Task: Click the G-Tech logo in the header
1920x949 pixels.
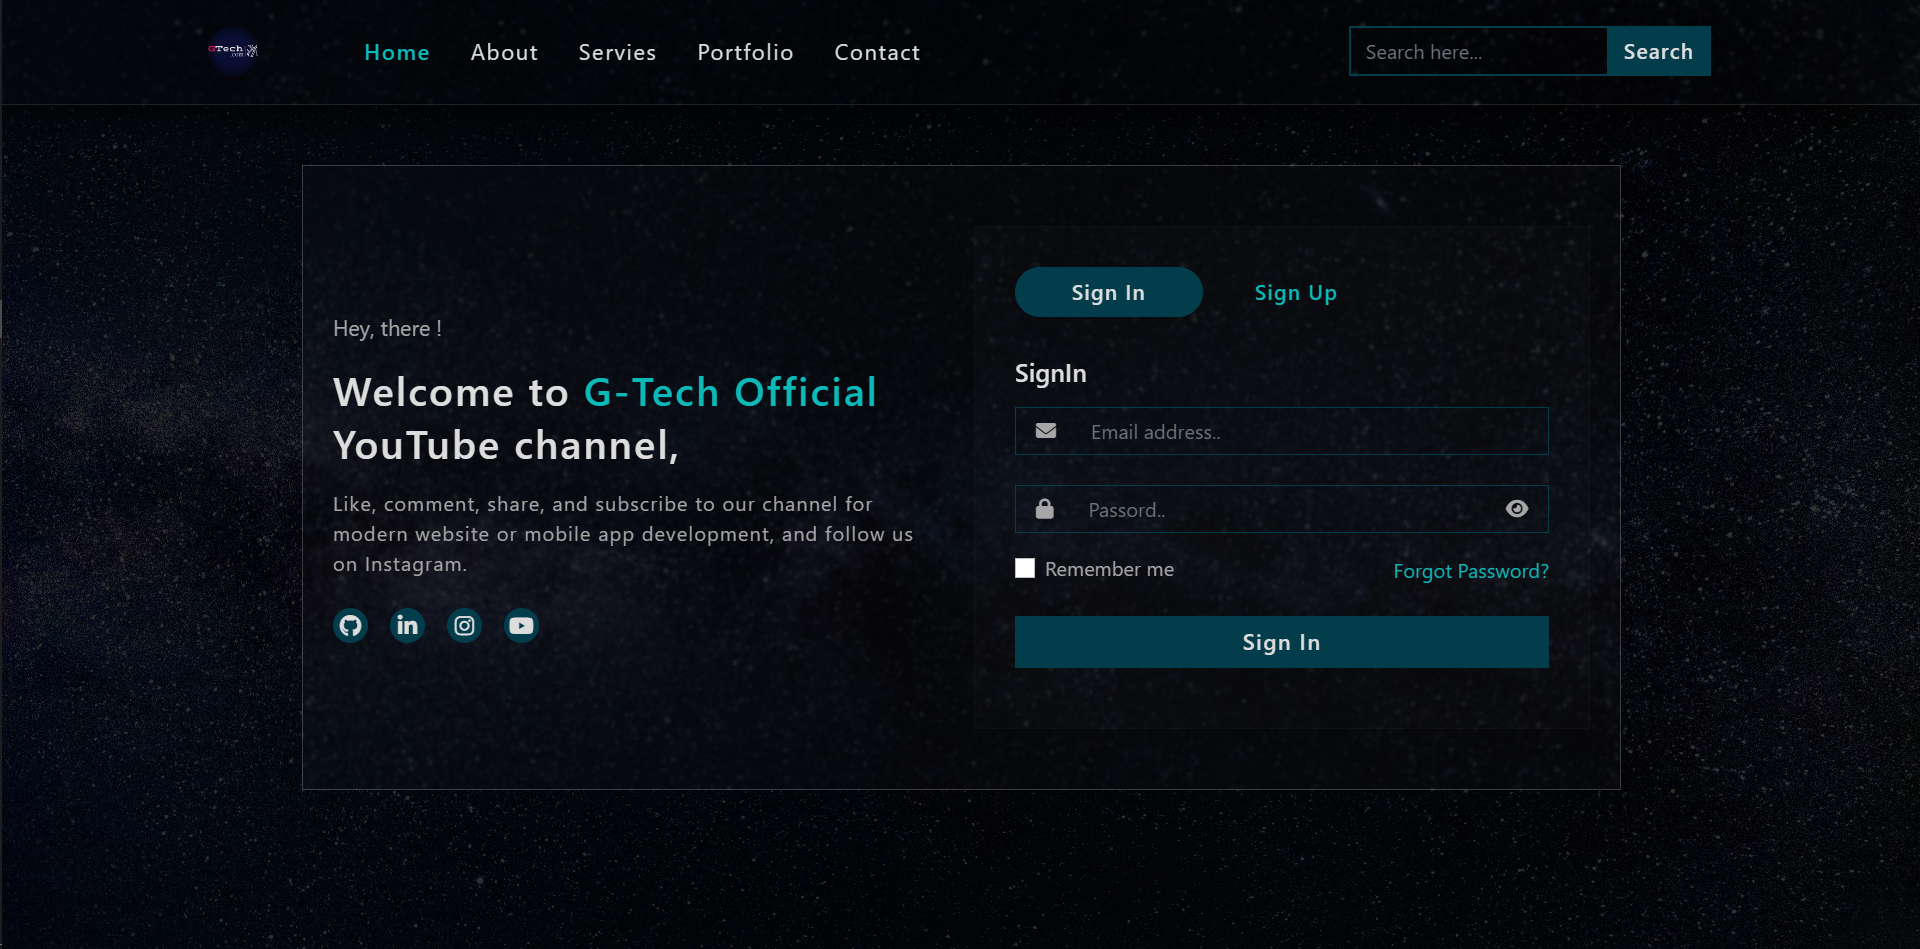Action: coord(233,50)
